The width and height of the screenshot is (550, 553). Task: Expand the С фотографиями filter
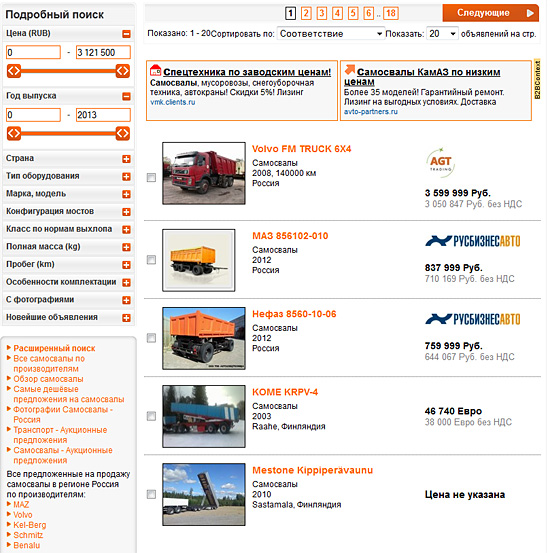tap(126, 300)
